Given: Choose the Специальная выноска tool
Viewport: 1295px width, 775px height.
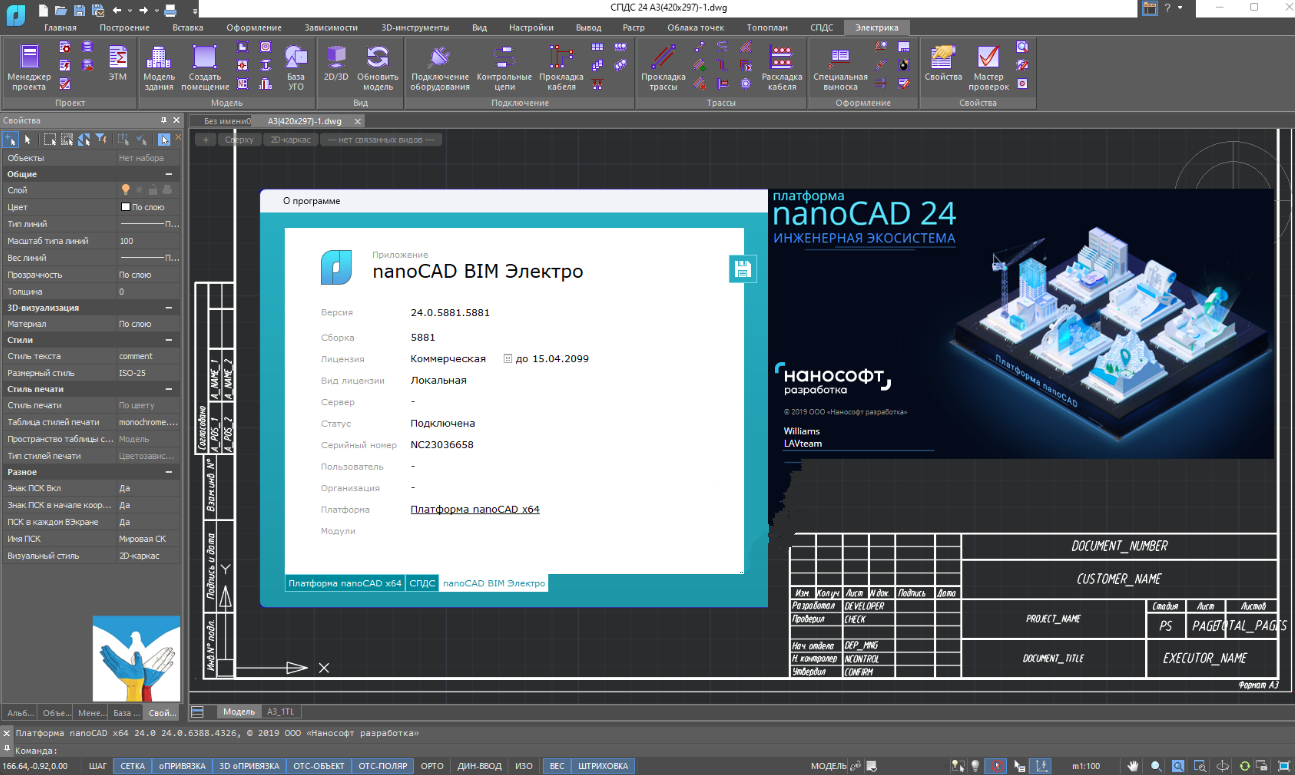Looking at the screenshot, I should [x=840, y=66].
